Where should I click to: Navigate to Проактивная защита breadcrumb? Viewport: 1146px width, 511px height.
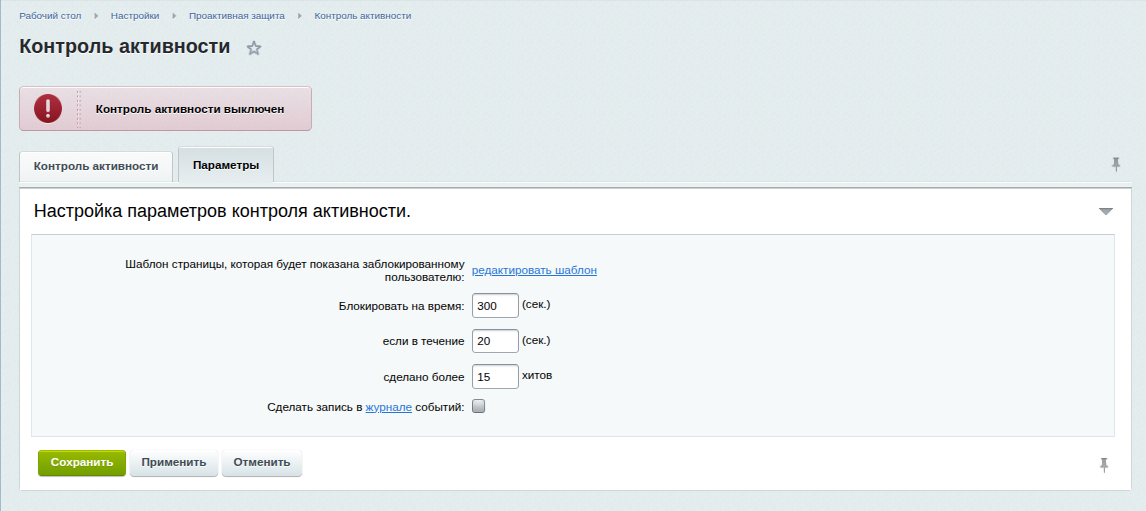237,16
